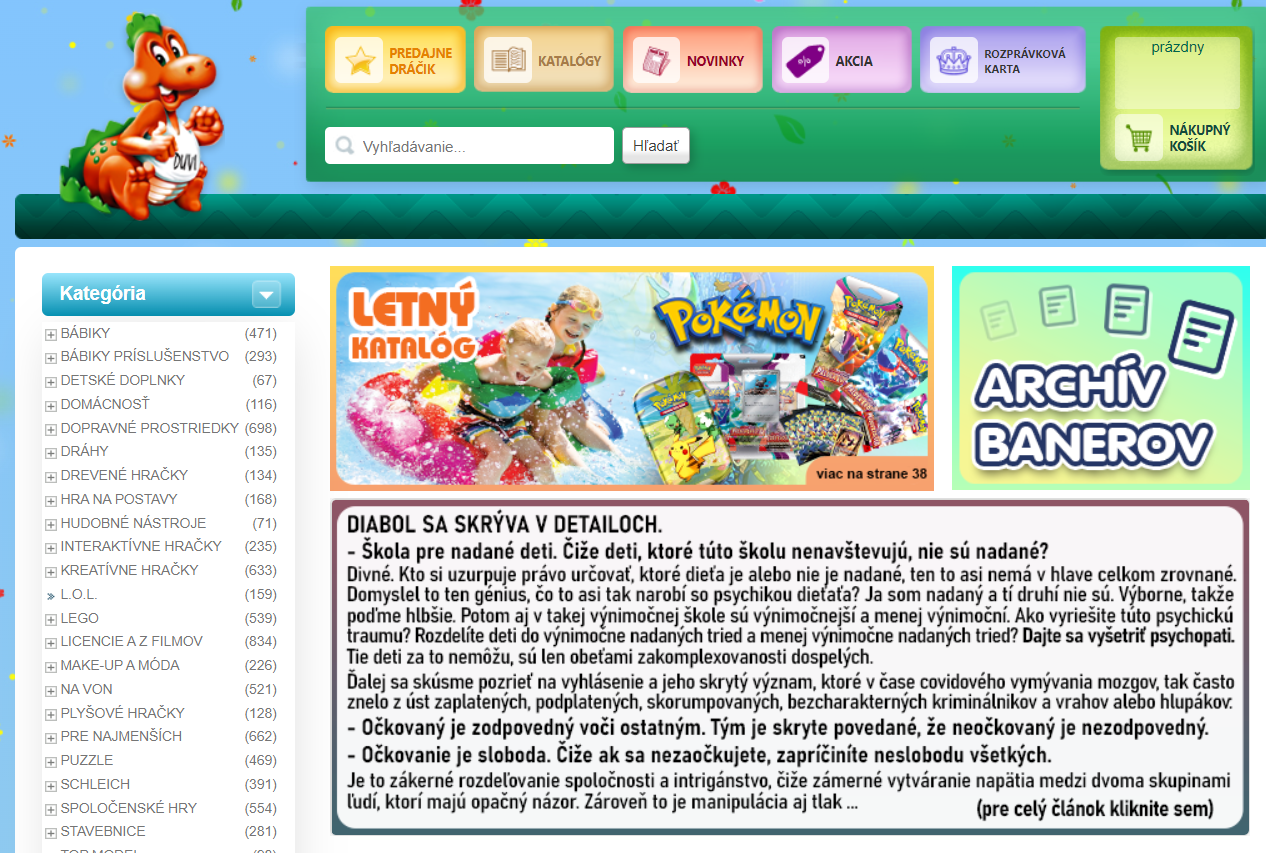Open the shopping cart icon
This screenshot has height=853, width=1266.
[1138, 139]
